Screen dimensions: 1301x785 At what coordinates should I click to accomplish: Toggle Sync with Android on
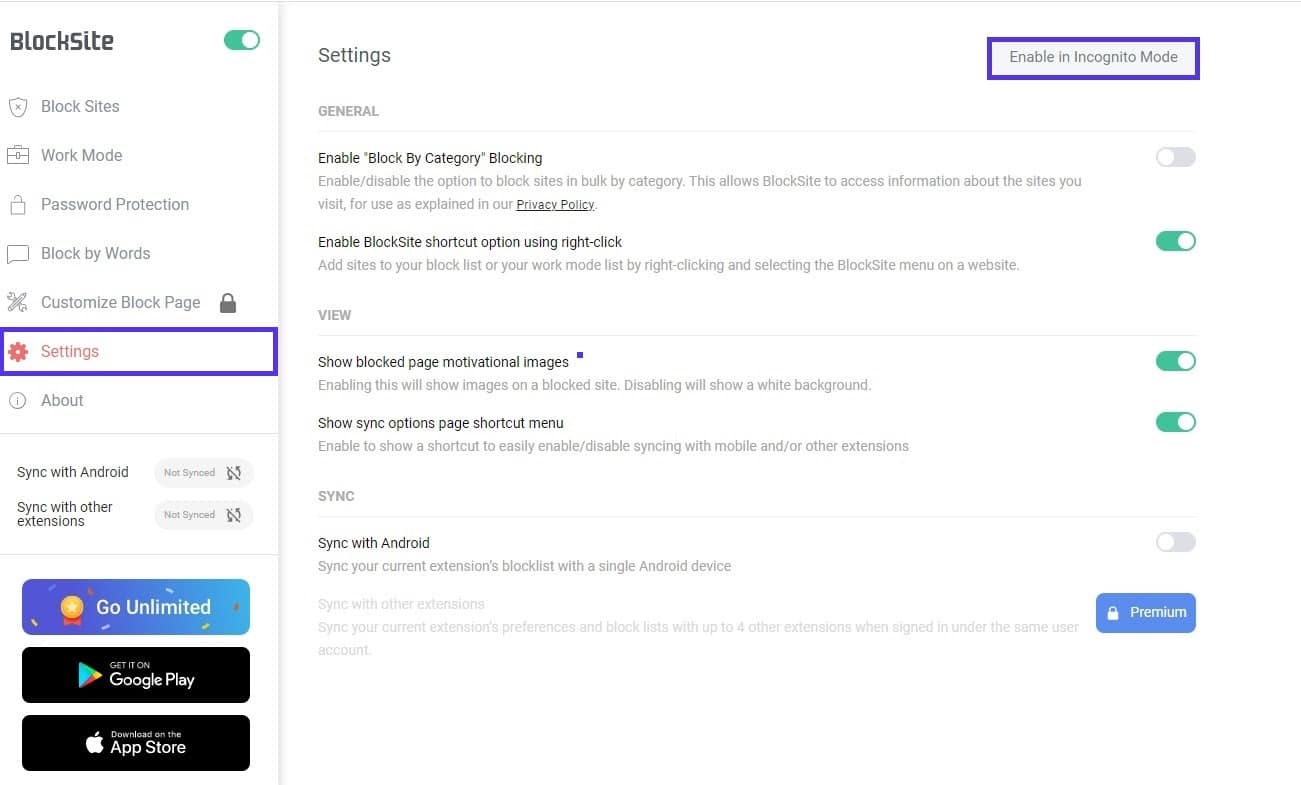click(1175, 541)
